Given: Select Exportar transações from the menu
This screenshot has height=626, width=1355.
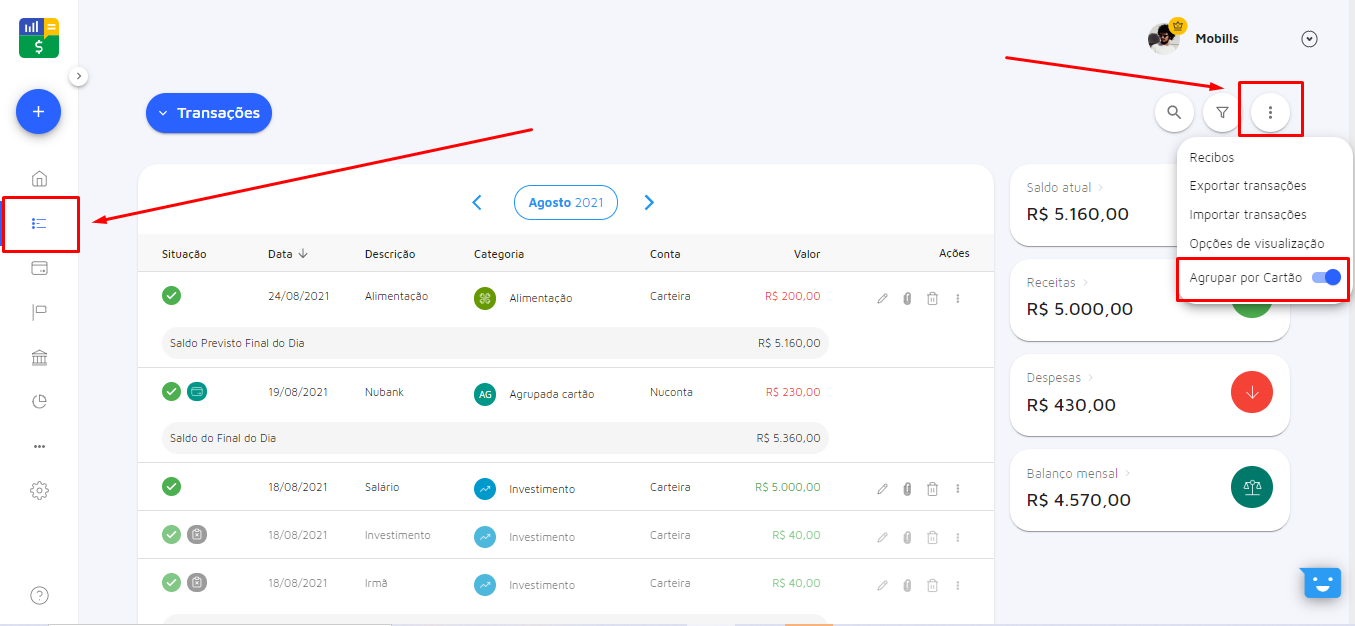Looking at the screenshot, I should click(x=1247, y=186).
